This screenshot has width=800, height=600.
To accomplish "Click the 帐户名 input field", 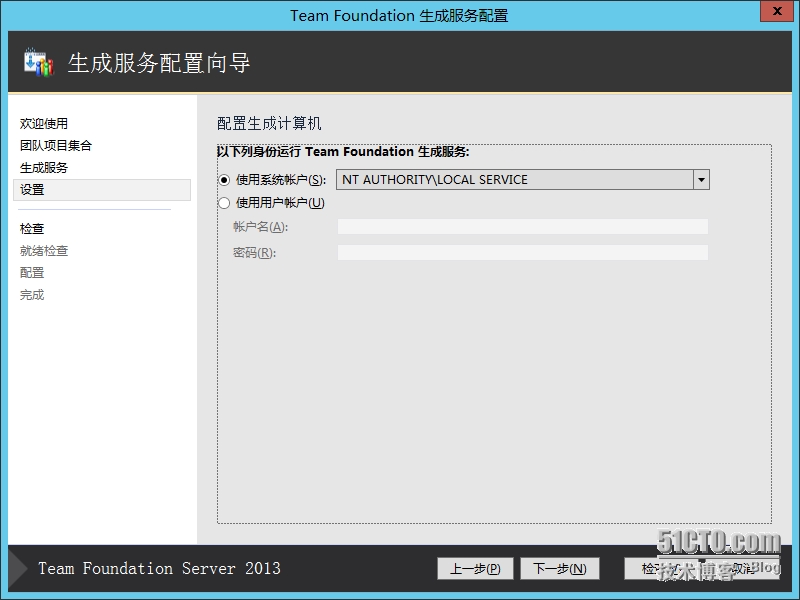I will tap(522, 227).
